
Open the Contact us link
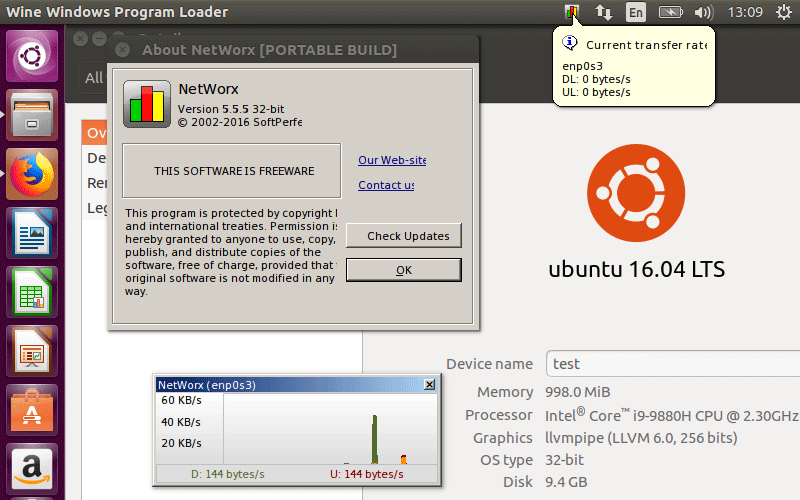[x=386, y=185]
